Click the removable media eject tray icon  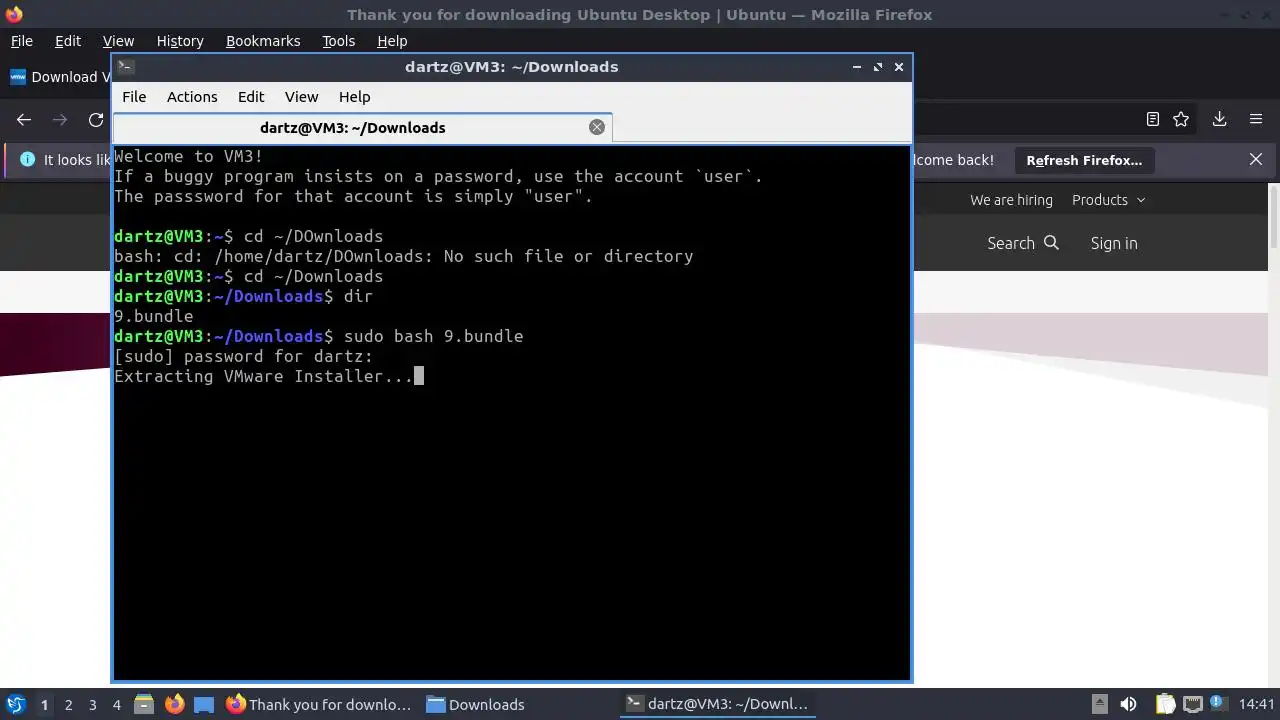[1099, 704]
